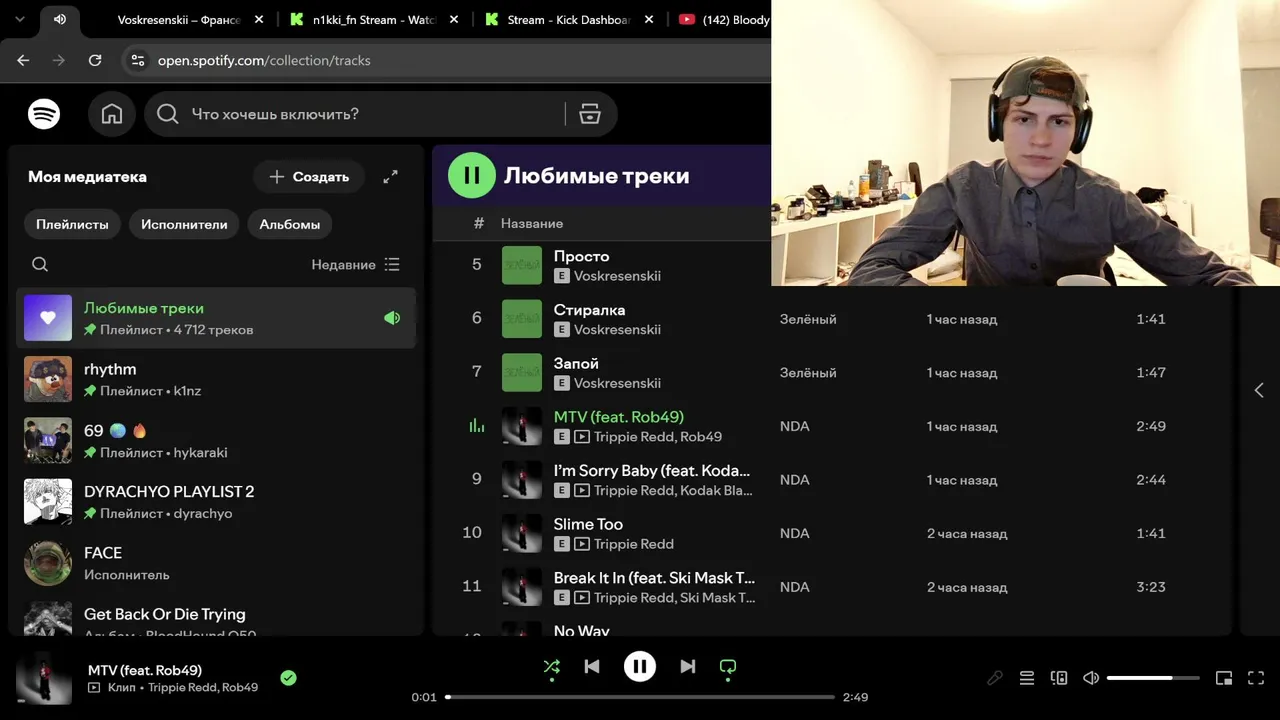Open the DYRACHYO PLAYLIST 2 playlist

216,502
